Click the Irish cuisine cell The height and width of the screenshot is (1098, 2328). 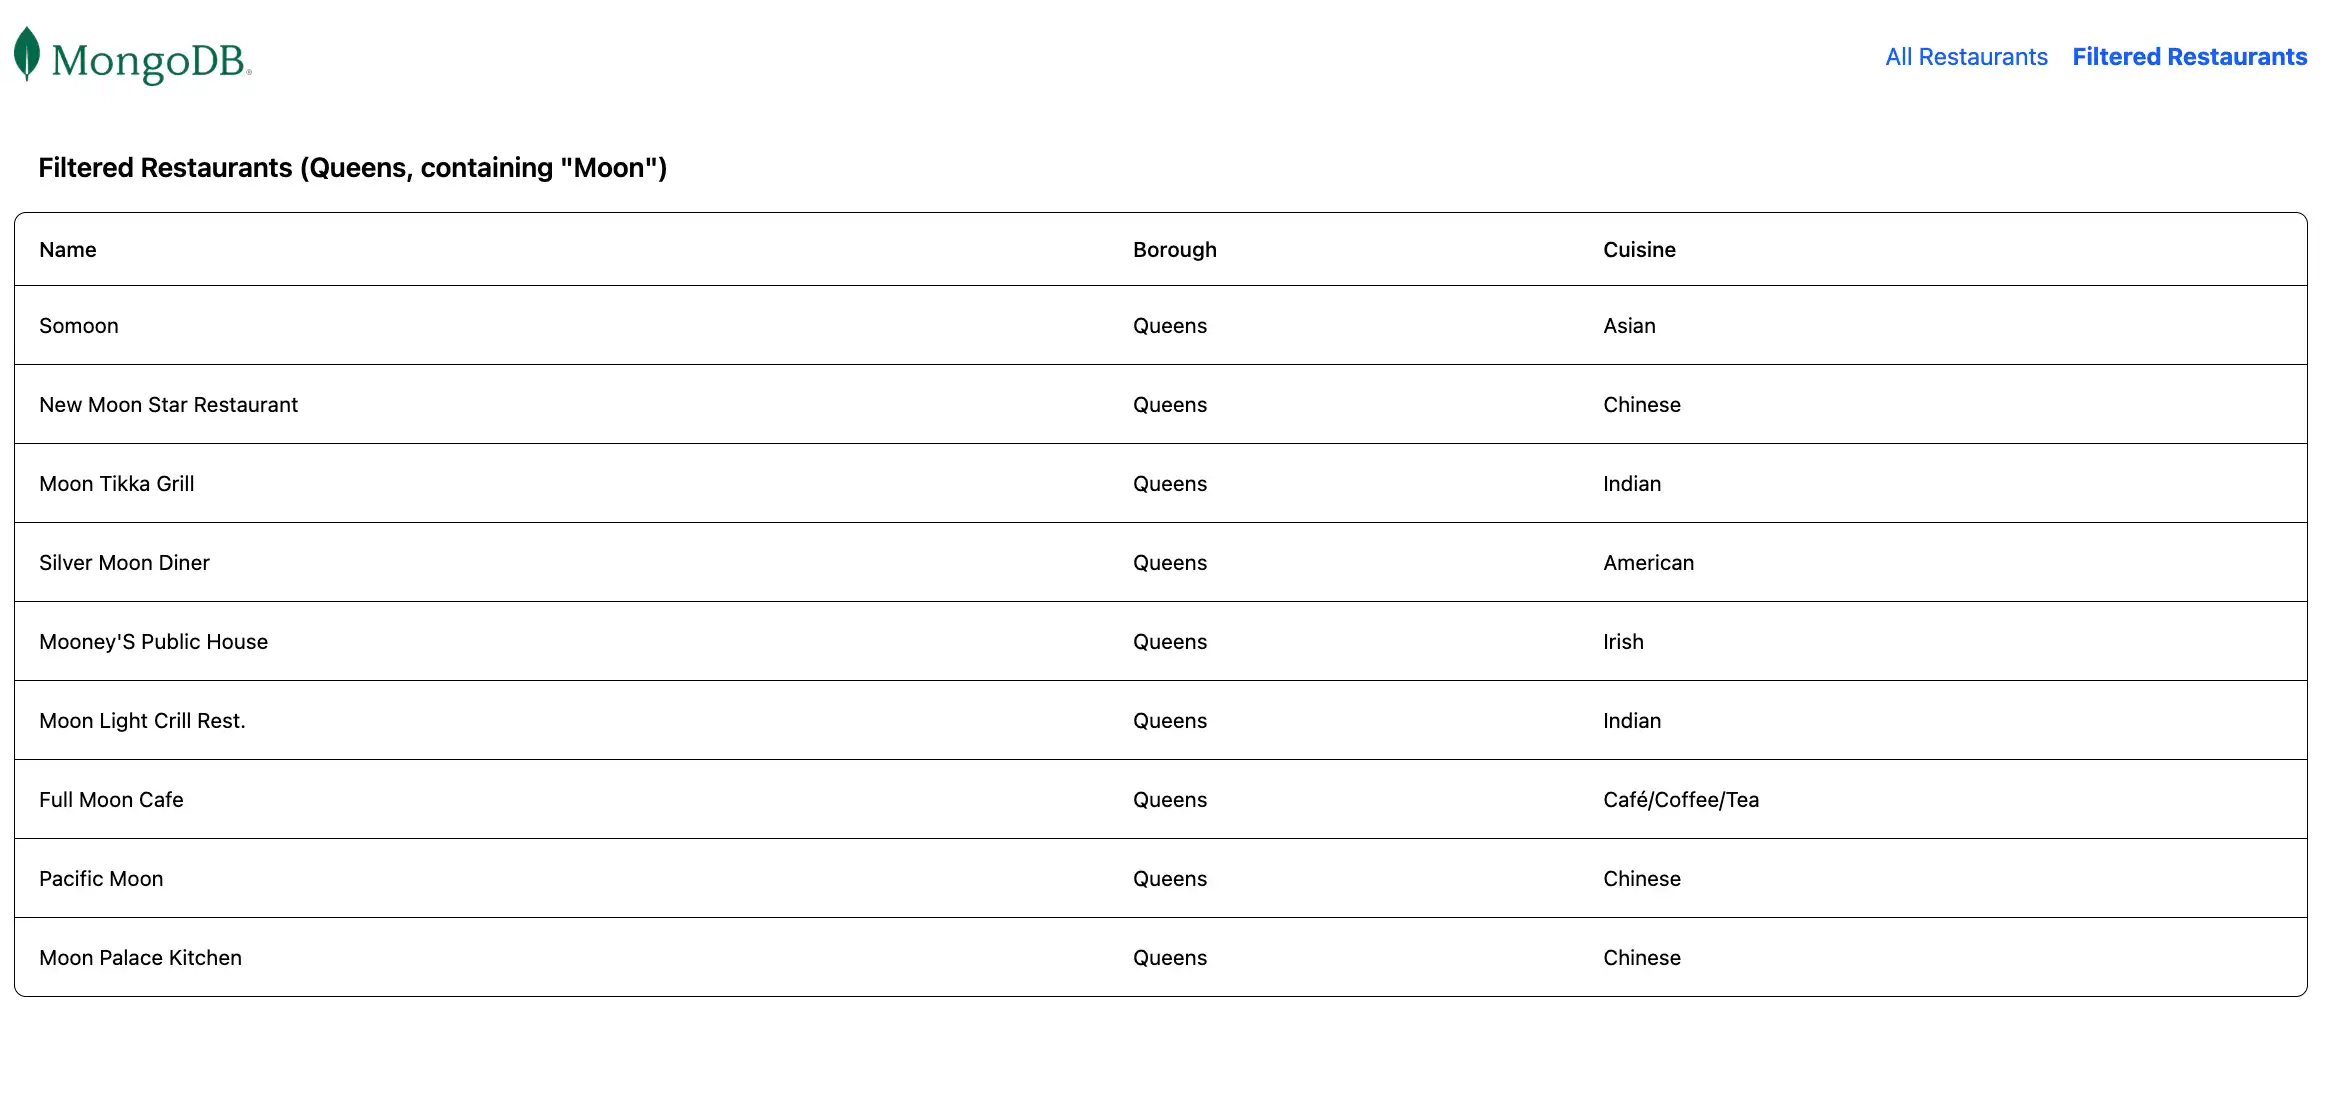coord(1623,642)
